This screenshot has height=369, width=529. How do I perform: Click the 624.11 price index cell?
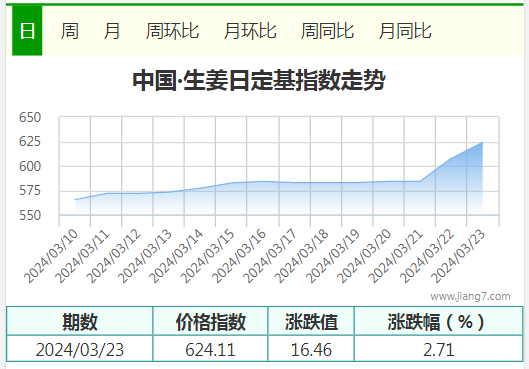(x=211, y=349)
